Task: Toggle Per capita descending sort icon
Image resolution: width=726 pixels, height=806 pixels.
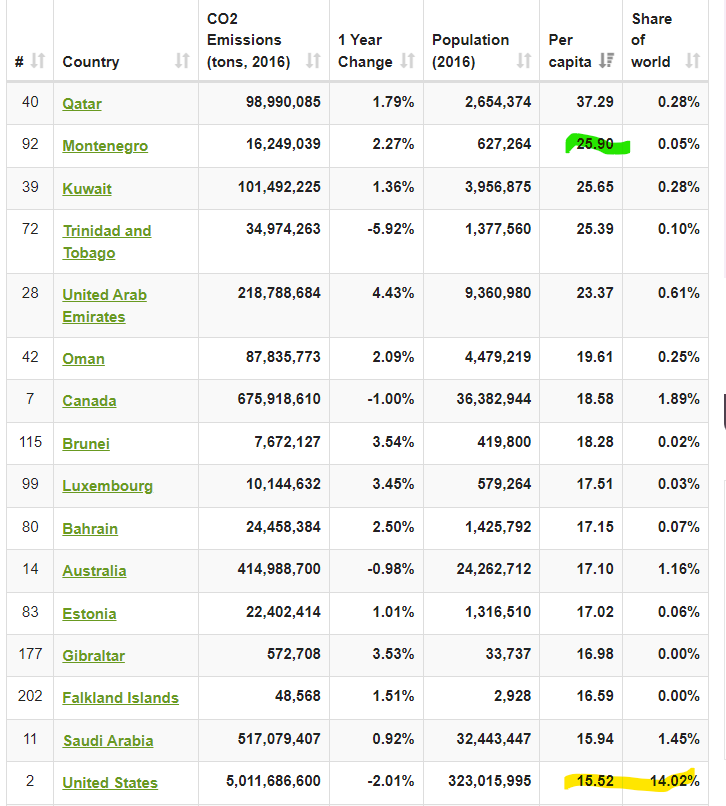Action: point(607,61)
